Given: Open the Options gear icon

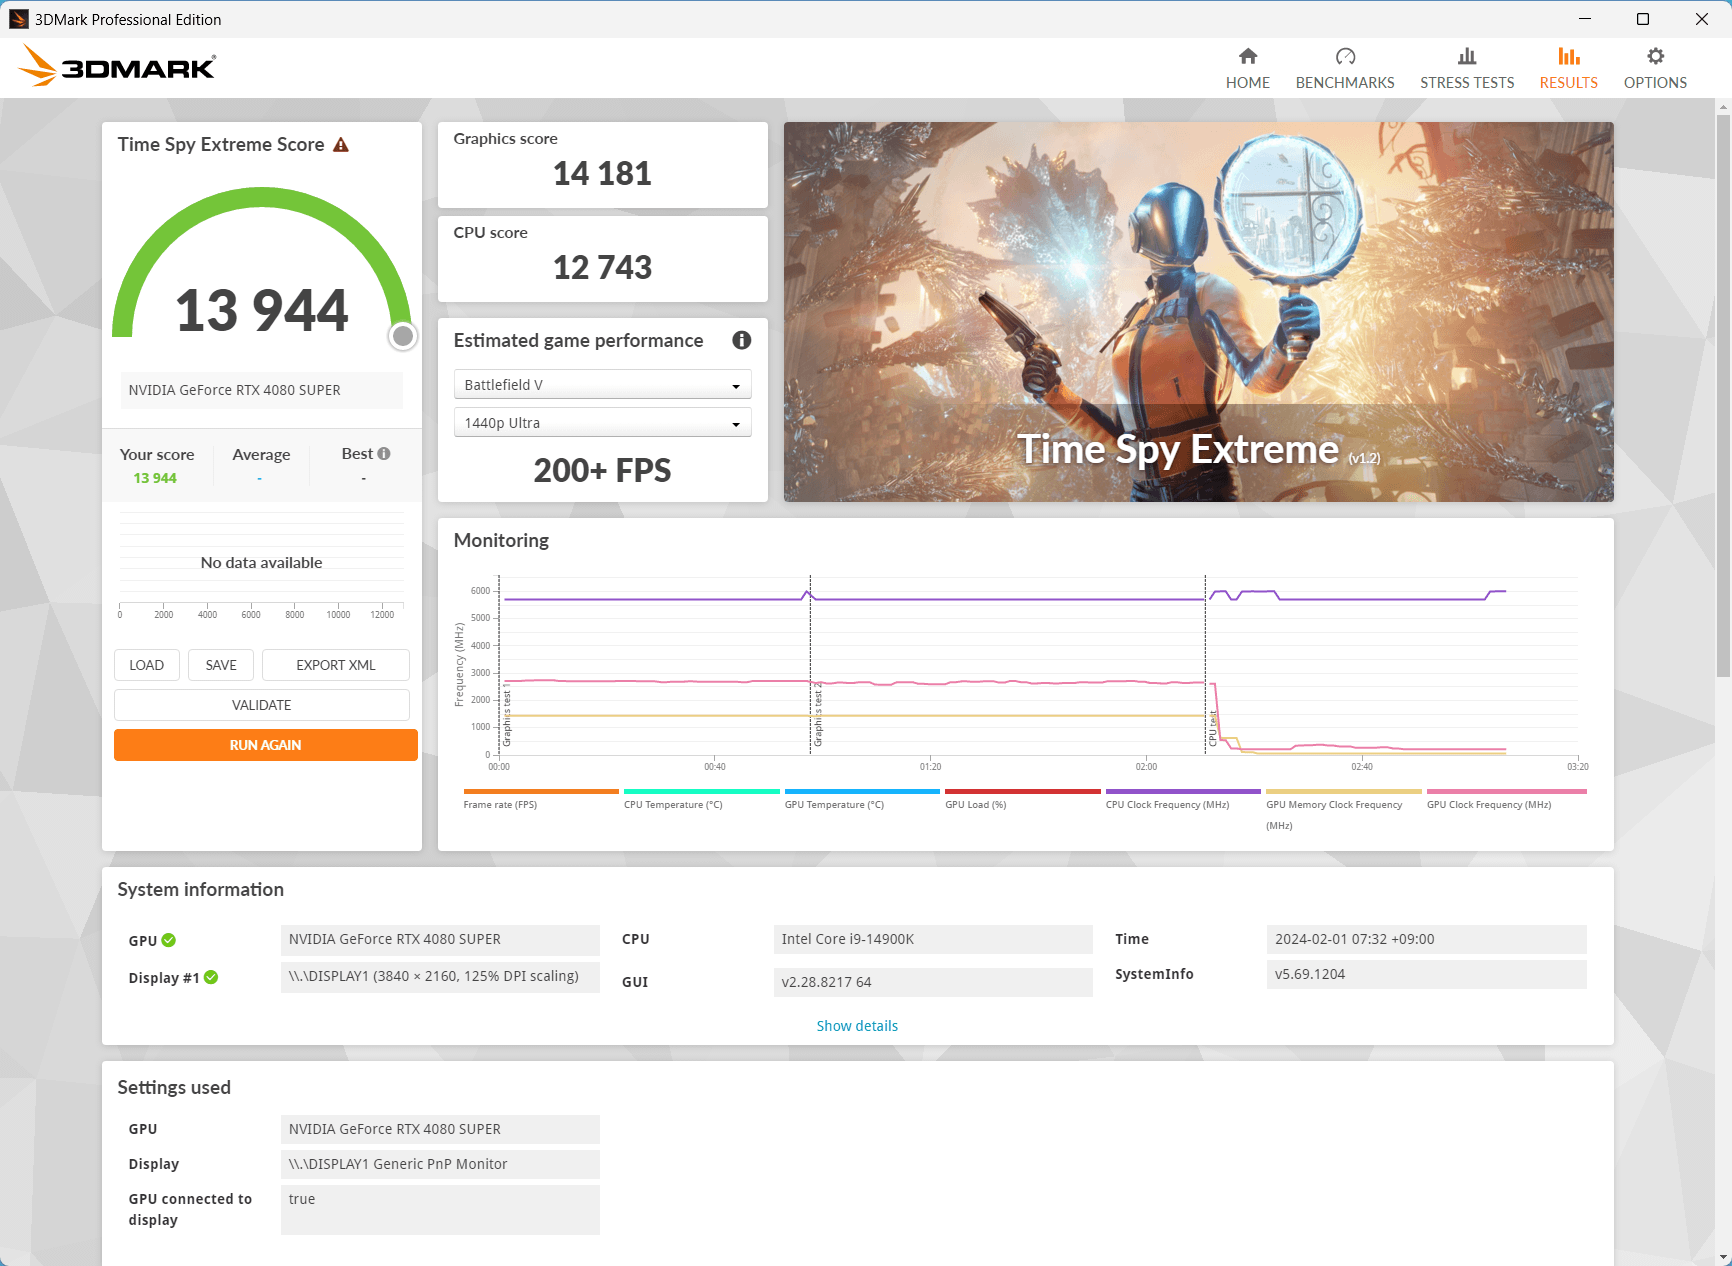Looking at the screenshot, I should pos(1655,56).
